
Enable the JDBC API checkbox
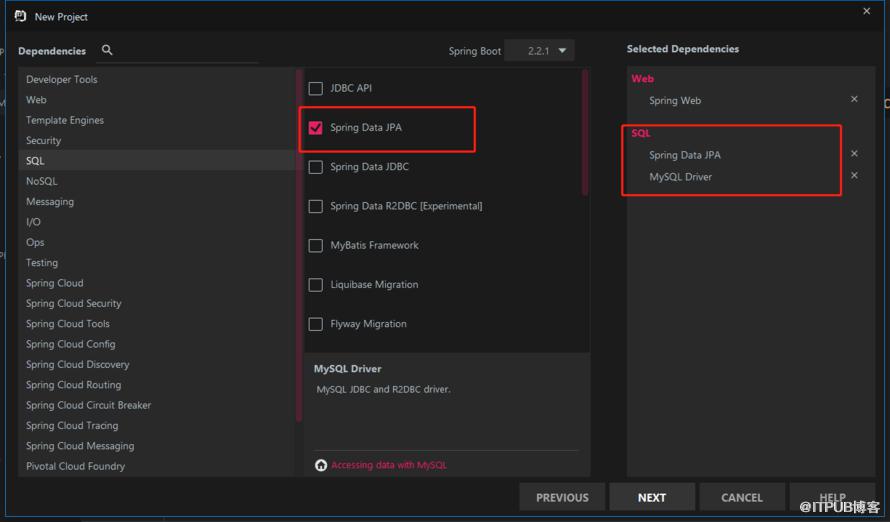pyautogui.click(x=316, y=89)
